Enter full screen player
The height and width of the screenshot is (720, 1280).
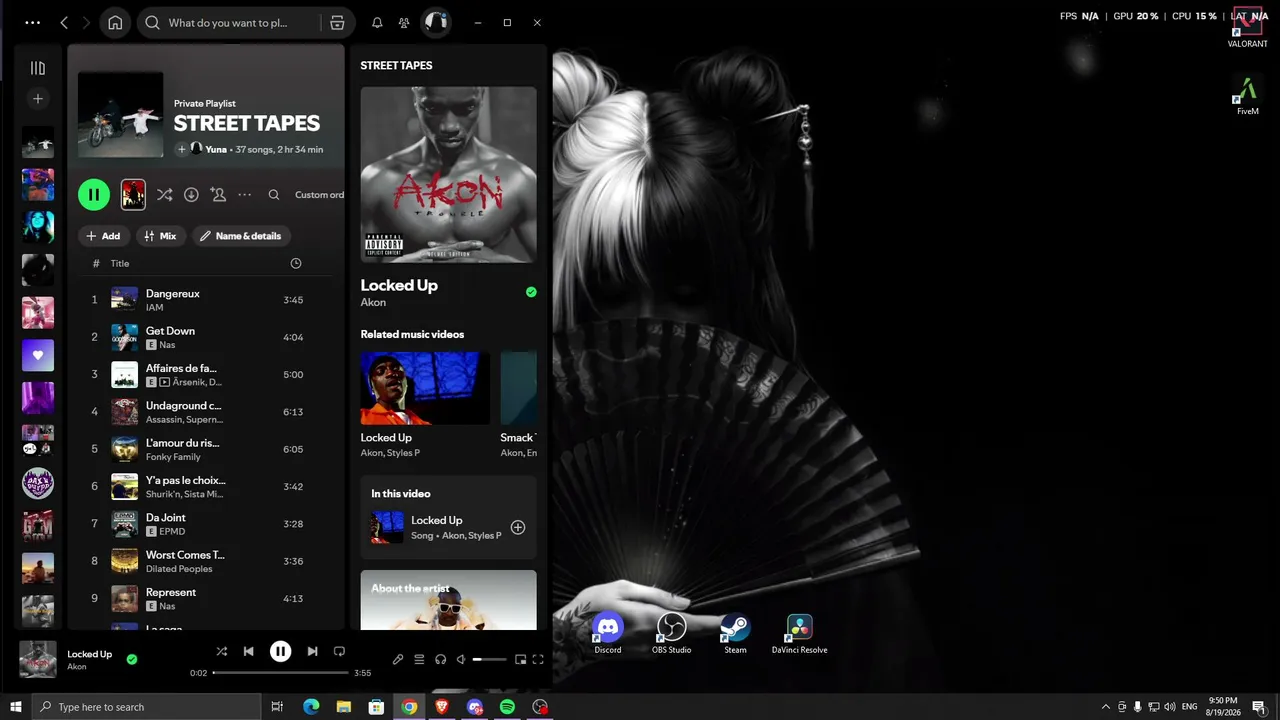point(538,659)
